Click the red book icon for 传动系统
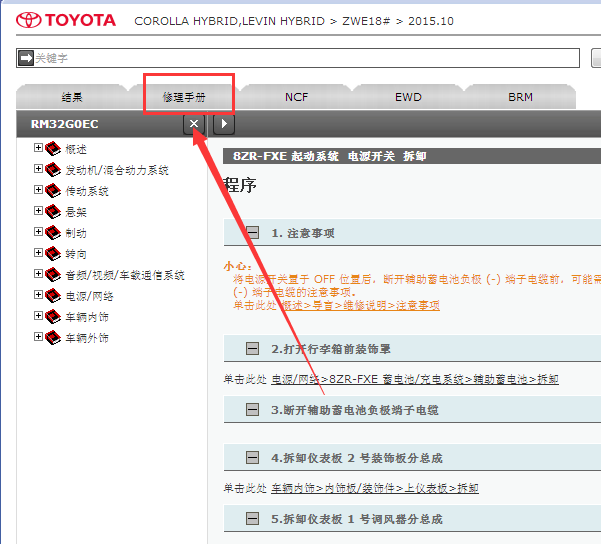601x544 pixels. point(53,191)
